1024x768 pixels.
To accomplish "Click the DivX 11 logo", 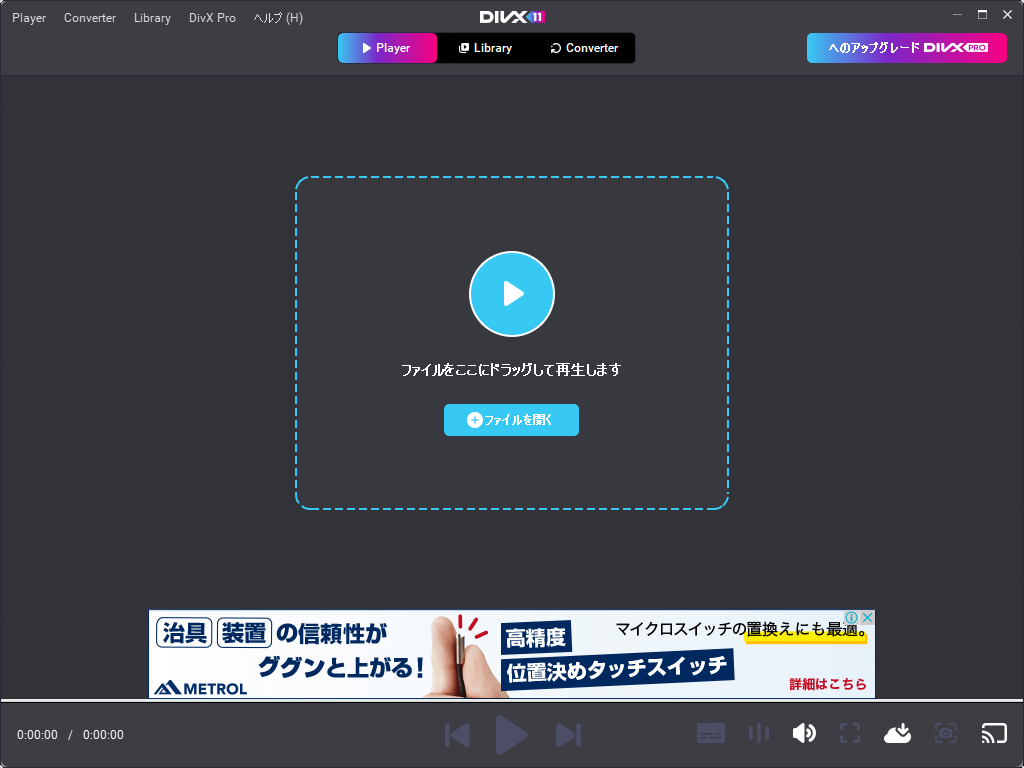I will click(x=511, y=16).
